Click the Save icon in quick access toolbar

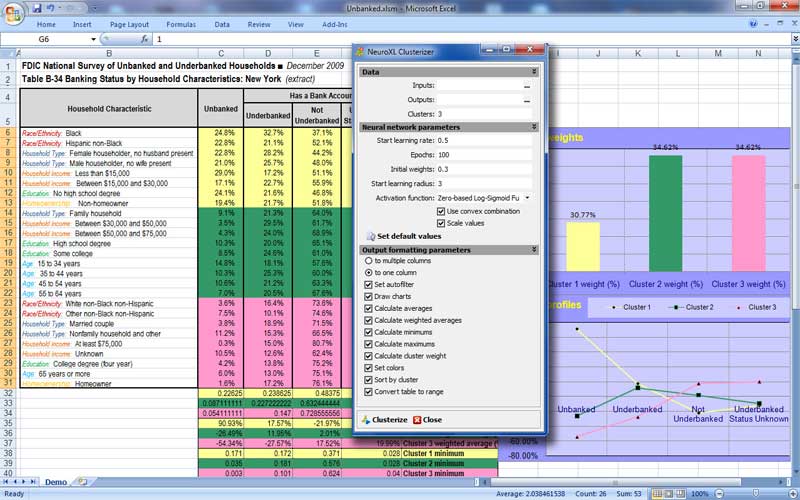click(x=37, y=8)
